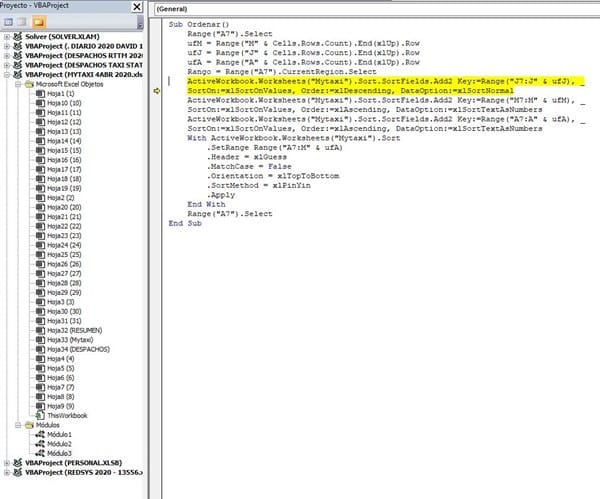Select sheet icon of Hoja15 (15)
This screenshot has height=499, width=600.
pos(40,150)
